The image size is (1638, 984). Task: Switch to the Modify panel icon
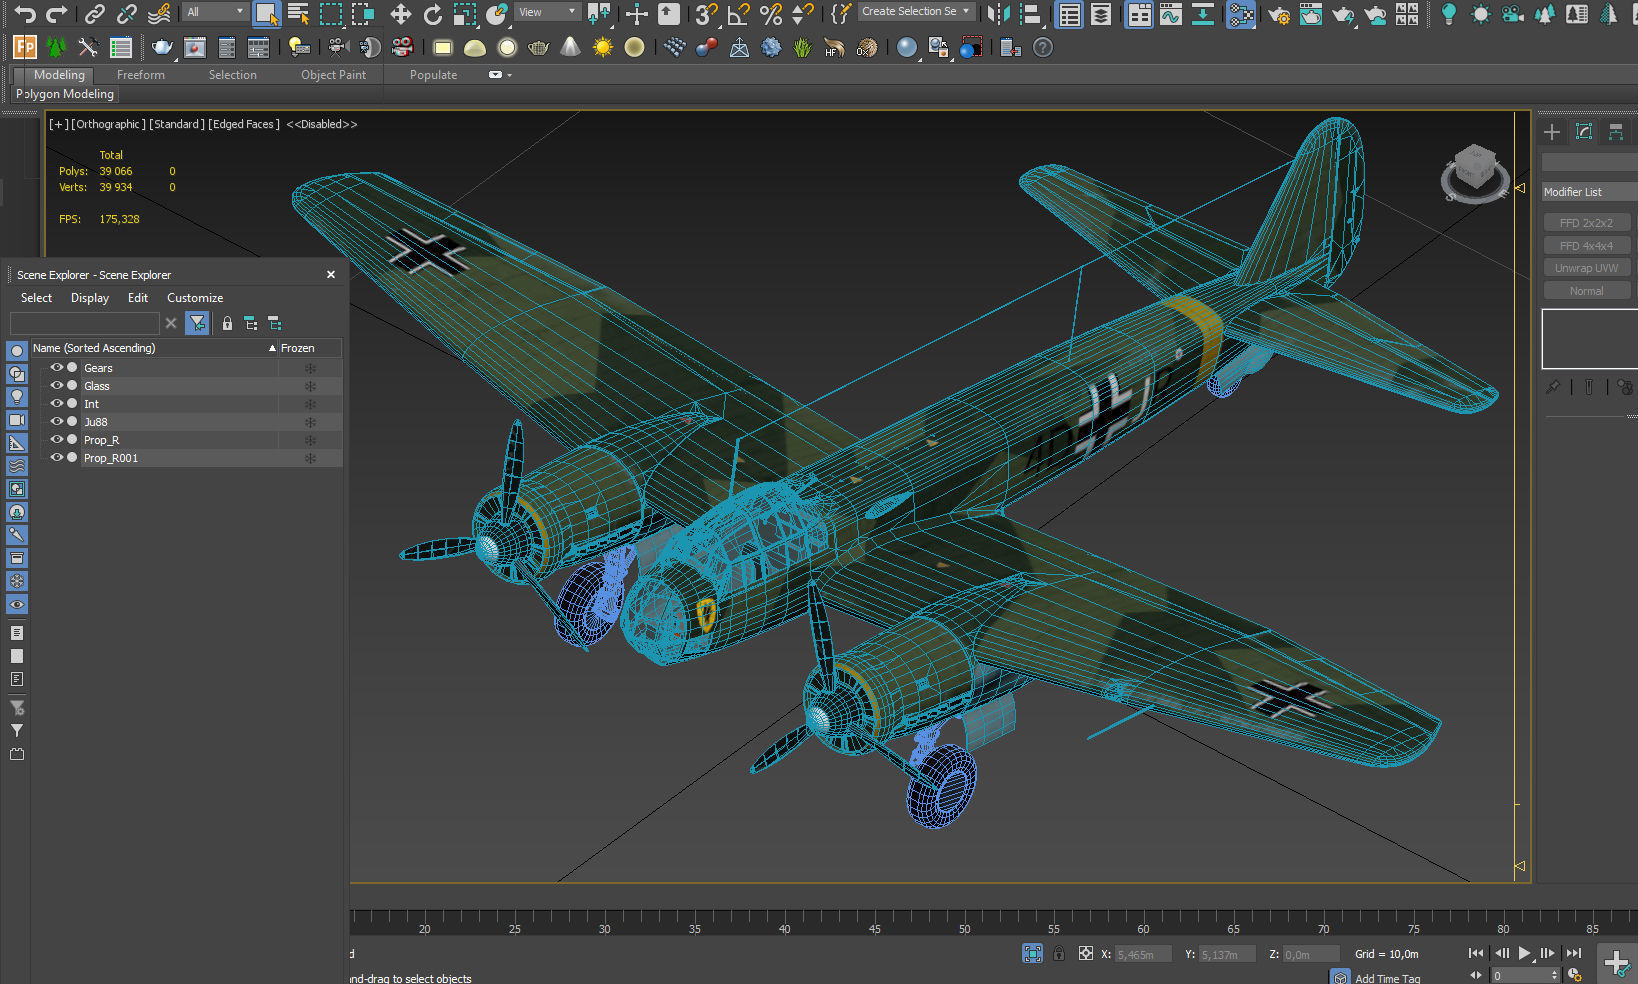pos(1584,132)
